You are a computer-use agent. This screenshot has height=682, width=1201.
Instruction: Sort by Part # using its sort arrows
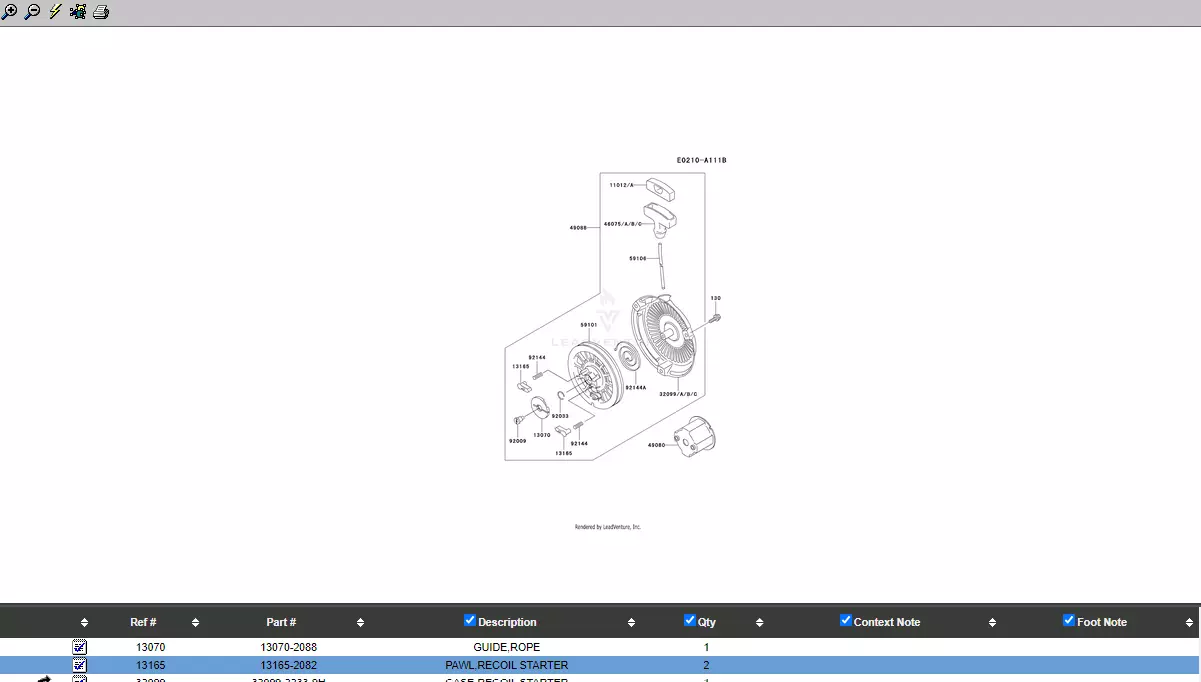click(360, 622)
